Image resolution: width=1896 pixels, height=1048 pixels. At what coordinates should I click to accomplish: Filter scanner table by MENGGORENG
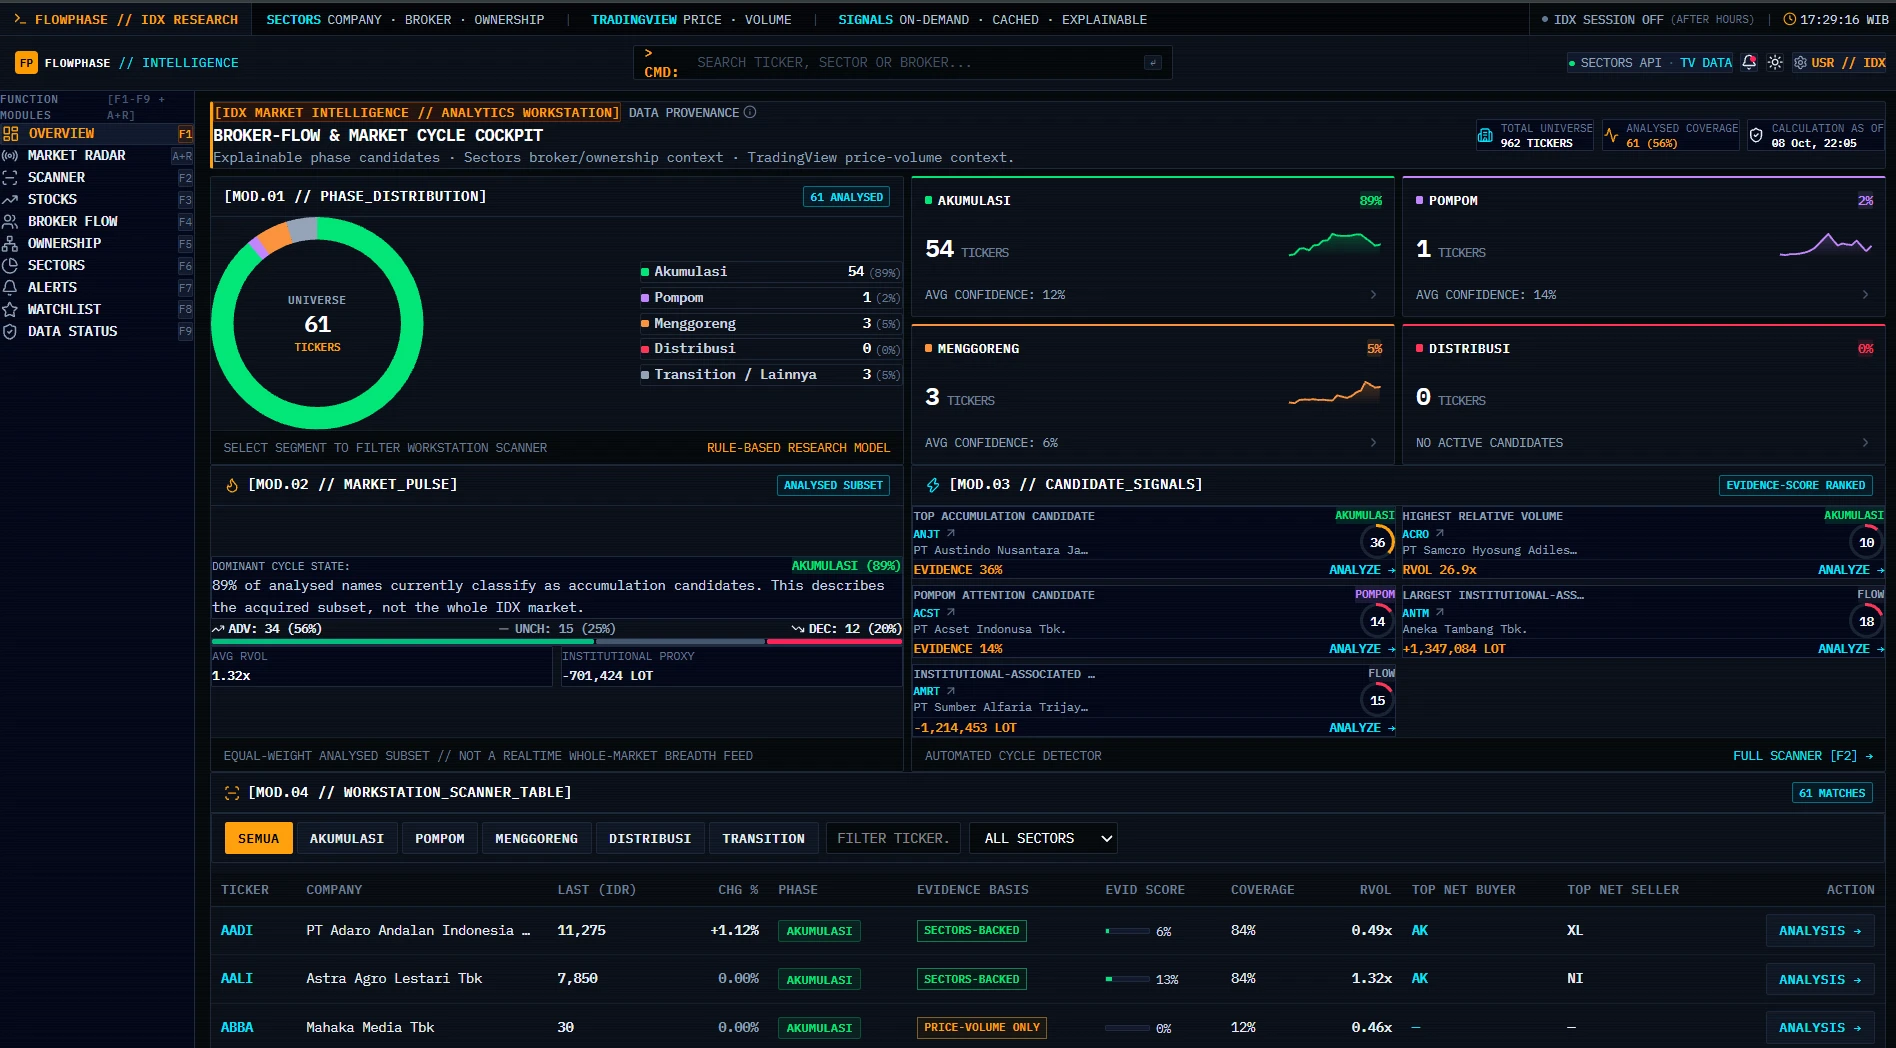click(x=536, y=838)
